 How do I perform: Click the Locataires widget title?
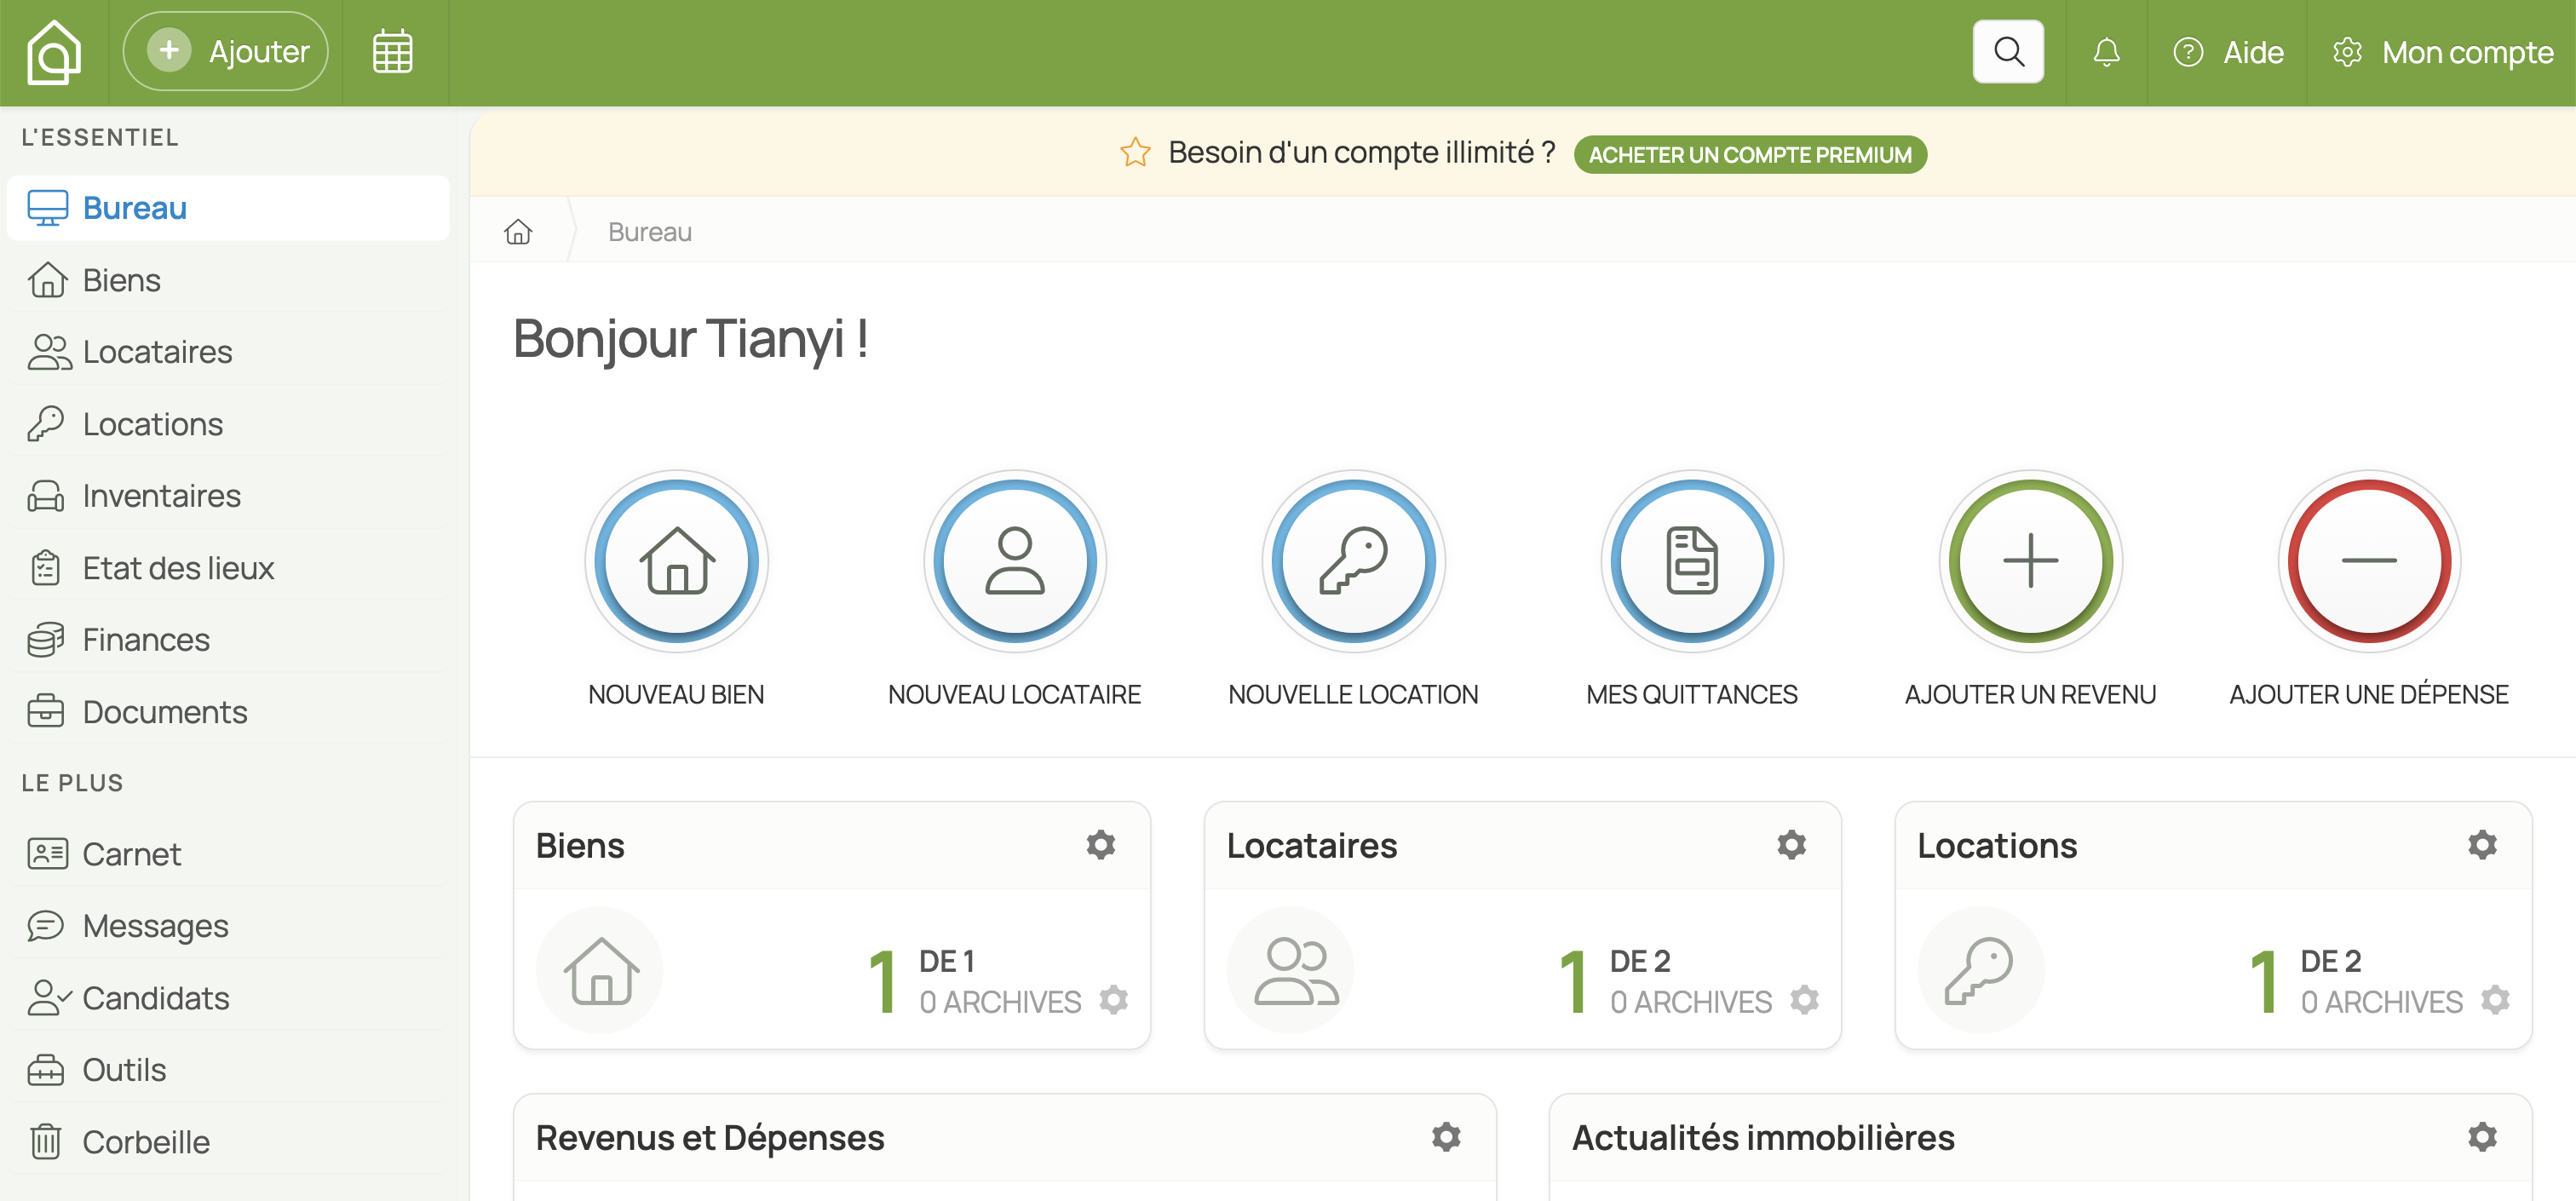[x=1312, y=846]
